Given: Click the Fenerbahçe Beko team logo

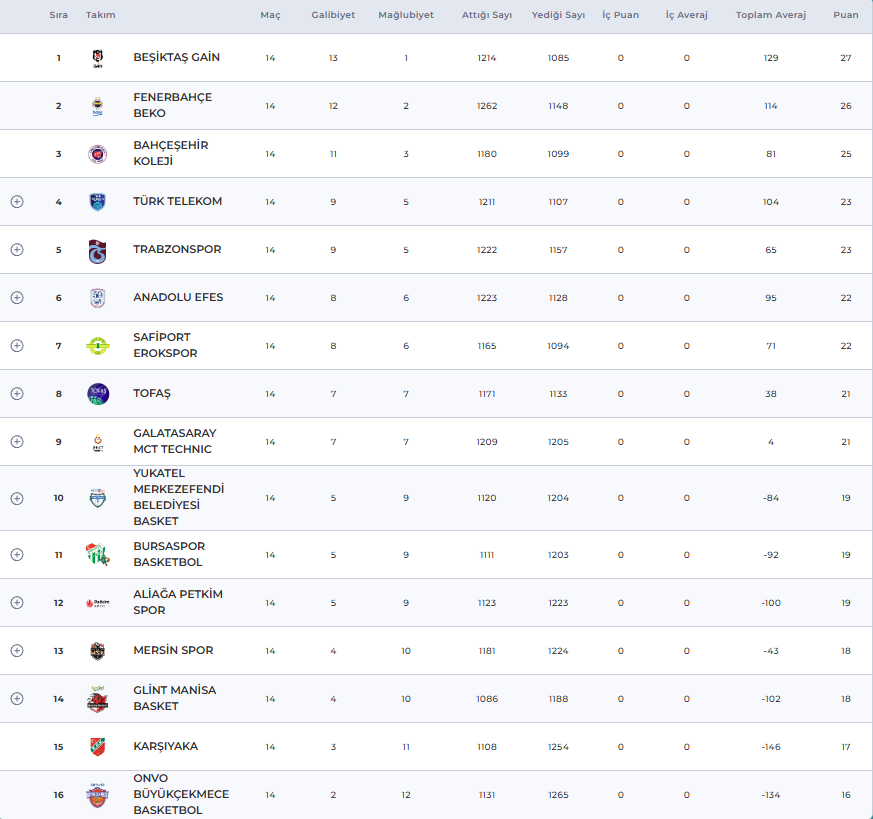Looking at the screenshot, I should [98, 106].
